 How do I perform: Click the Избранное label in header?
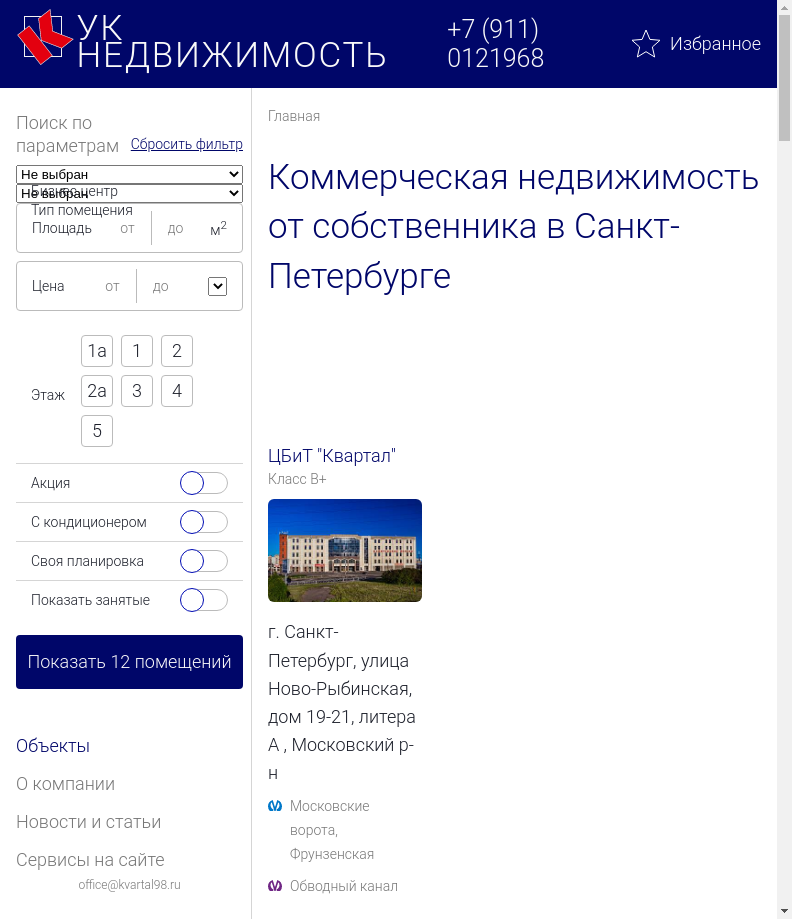[715, 44]
